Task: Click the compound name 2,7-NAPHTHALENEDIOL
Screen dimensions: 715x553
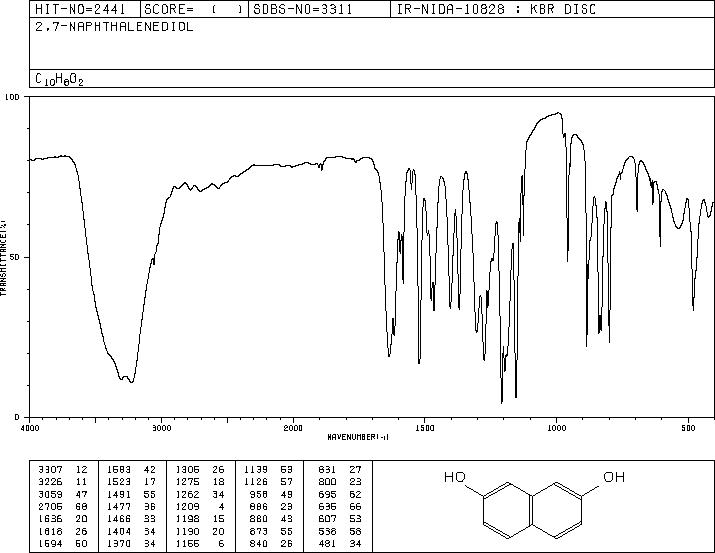Action: 114,27
